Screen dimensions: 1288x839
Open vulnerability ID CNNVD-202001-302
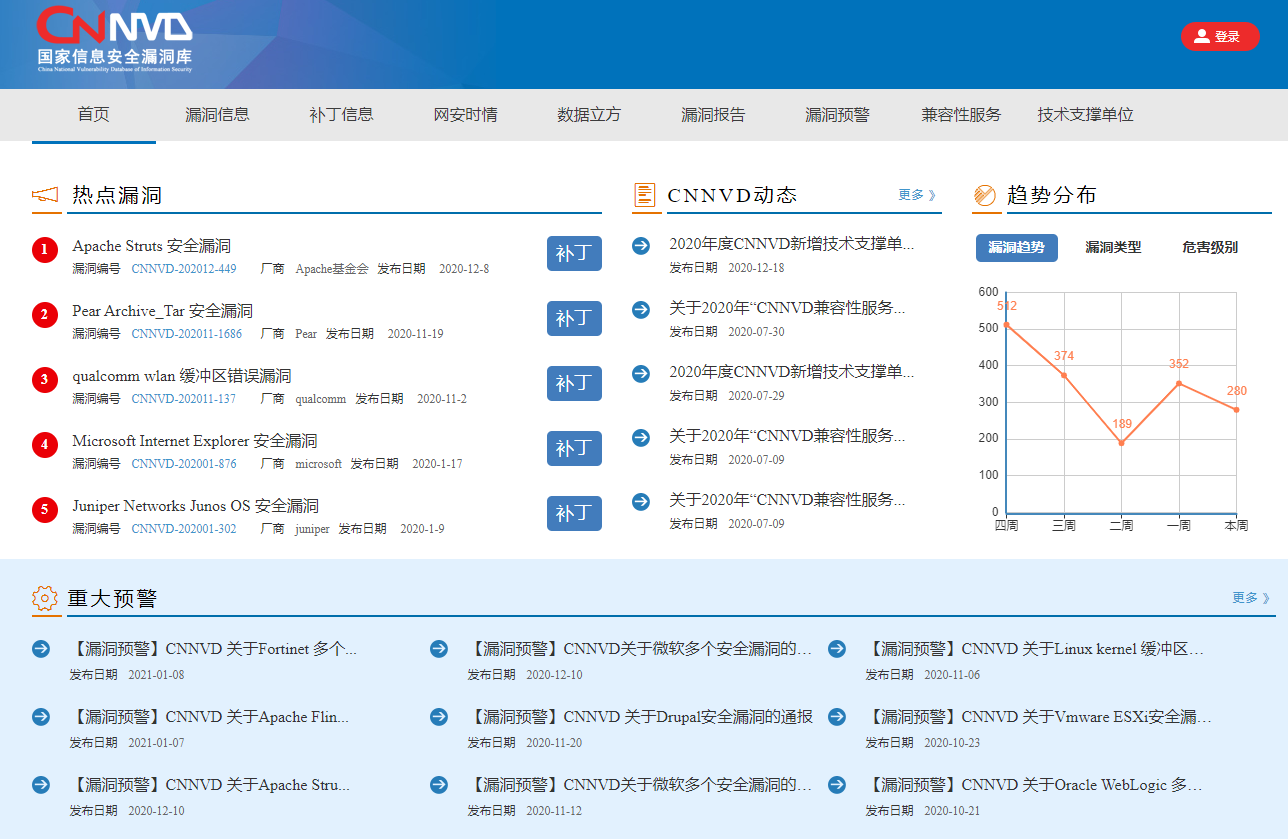184,529
